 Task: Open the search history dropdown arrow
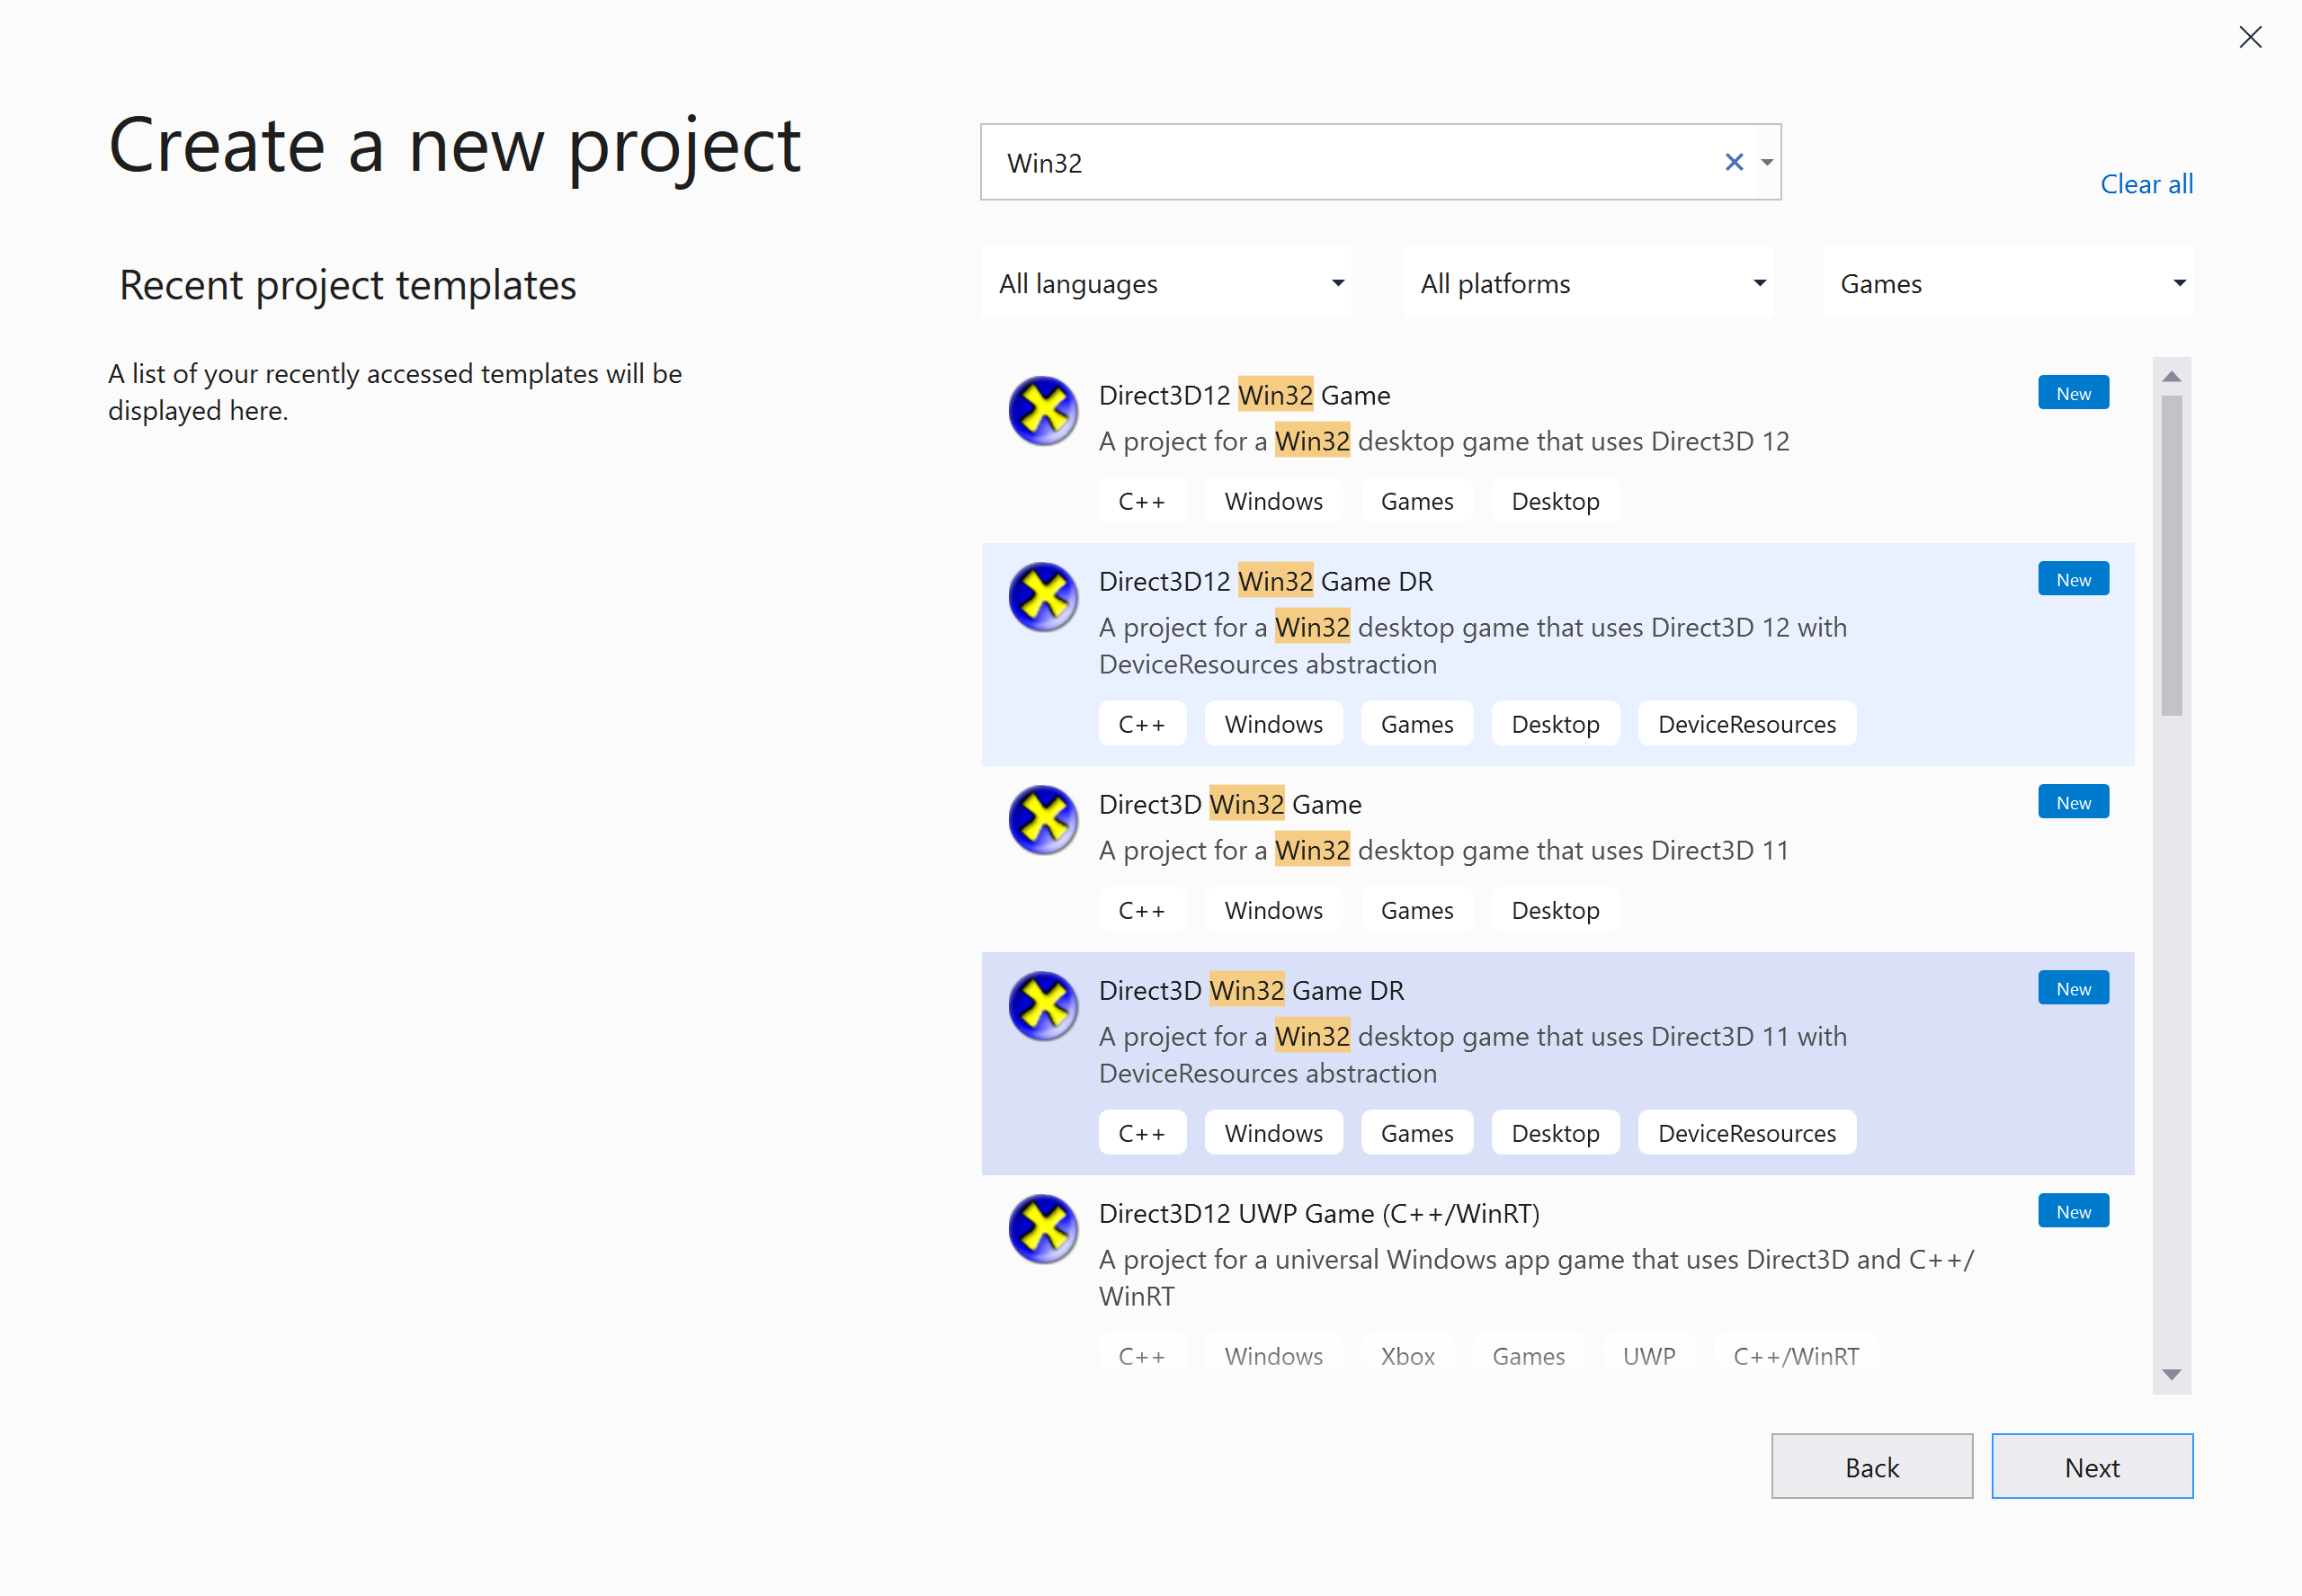(1767, 162)
